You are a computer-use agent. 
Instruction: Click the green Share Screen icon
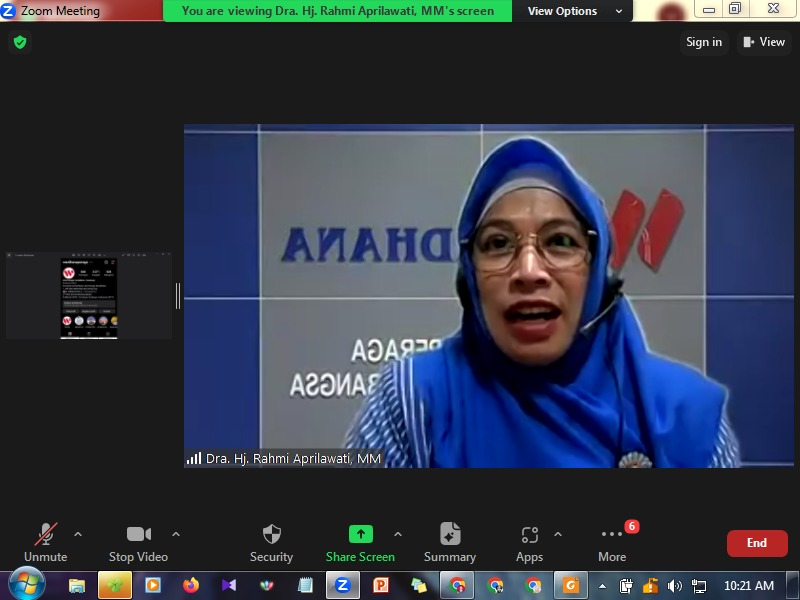coord(360,534)
